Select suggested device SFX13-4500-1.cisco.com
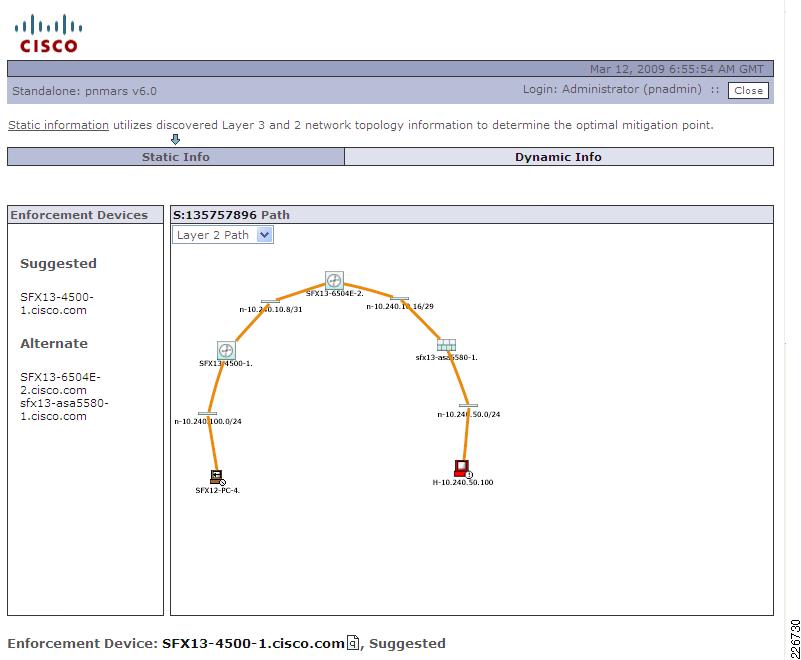This screenshot has height=660, width=801. [x=57, y=303]
